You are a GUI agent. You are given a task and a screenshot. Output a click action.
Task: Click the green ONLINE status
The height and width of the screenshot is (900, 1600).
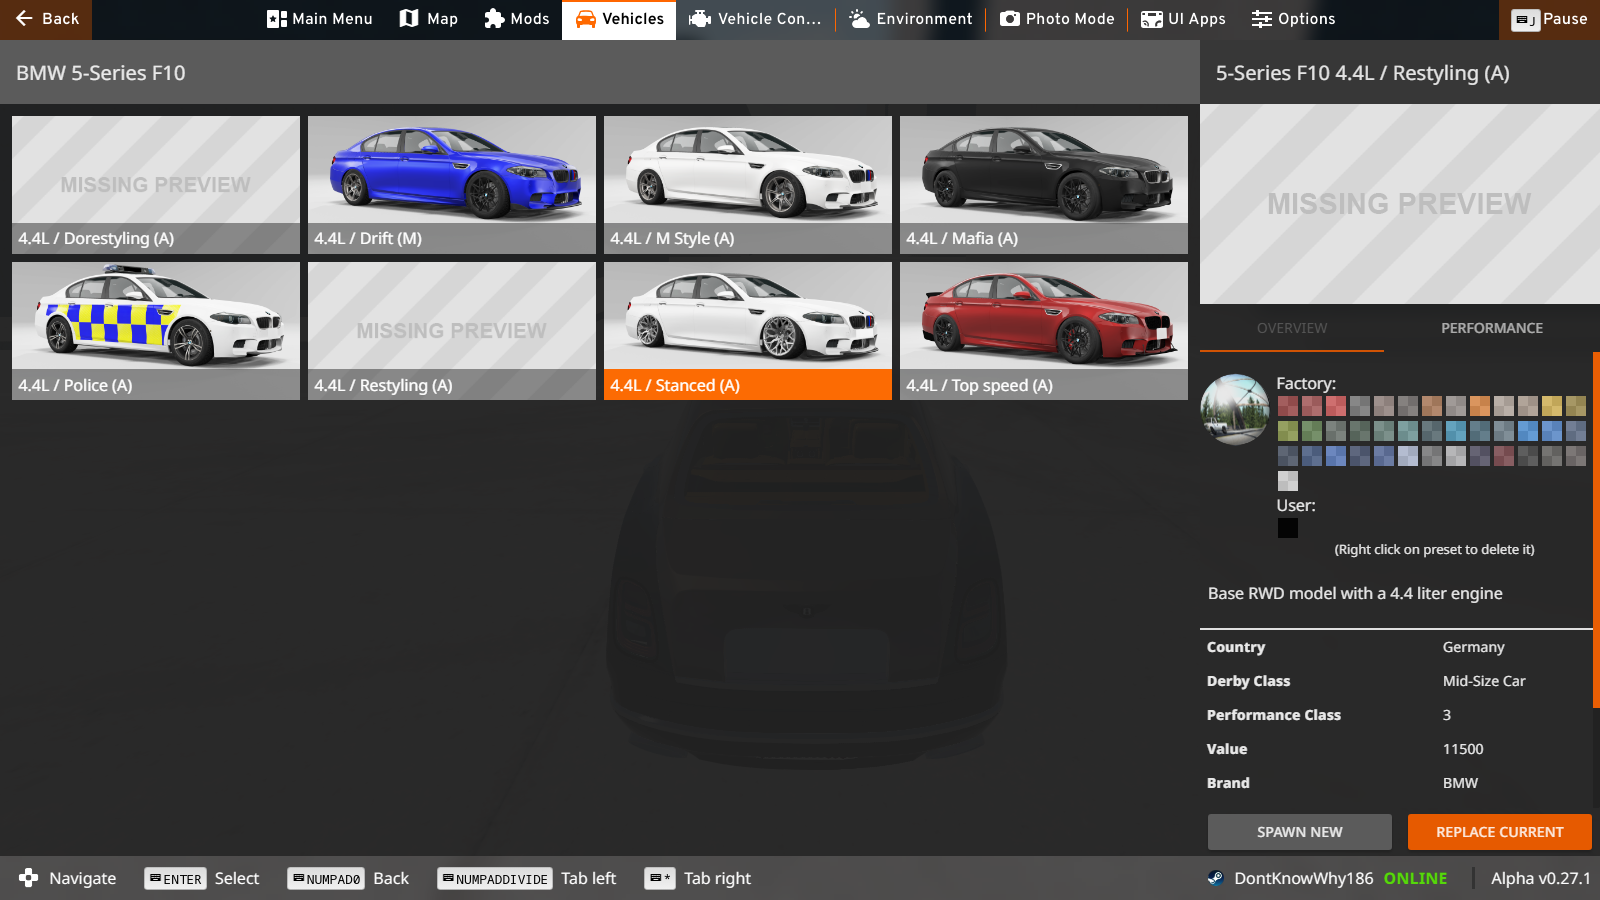coord(1415,878)
